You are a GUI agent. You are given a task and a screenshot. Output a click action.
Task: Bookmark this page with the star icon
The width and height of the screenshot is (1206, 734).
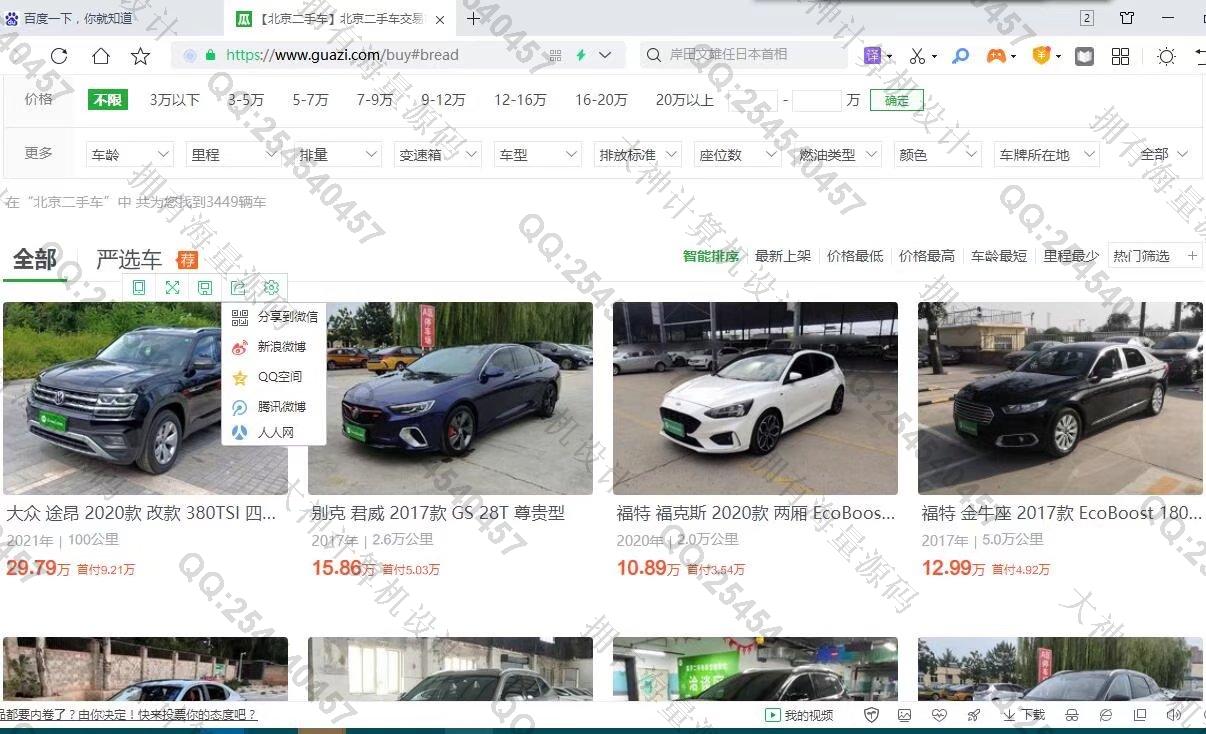coord(140,56)
